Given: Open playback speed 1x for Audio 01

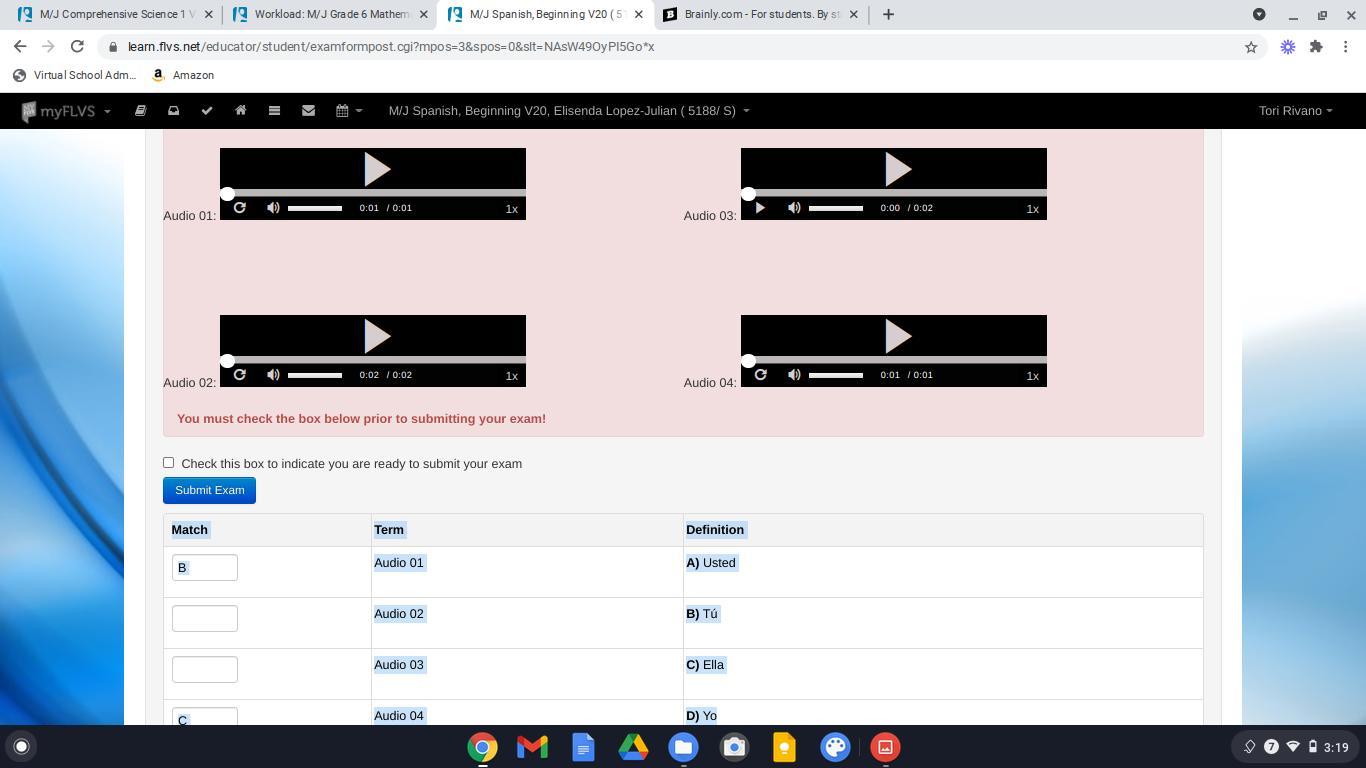Looking at the screenshot, I should 511,209.
